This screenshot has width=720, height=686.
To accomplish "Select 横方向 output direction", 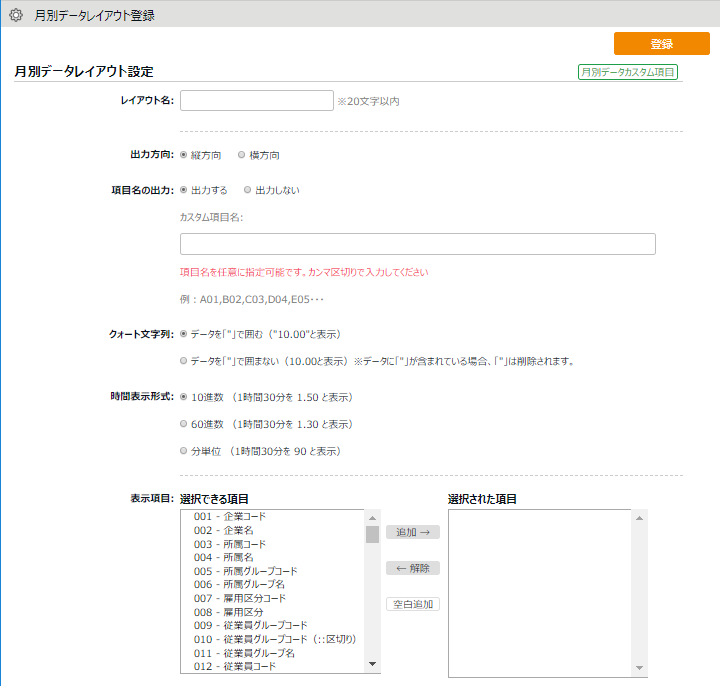I will 242,155.
